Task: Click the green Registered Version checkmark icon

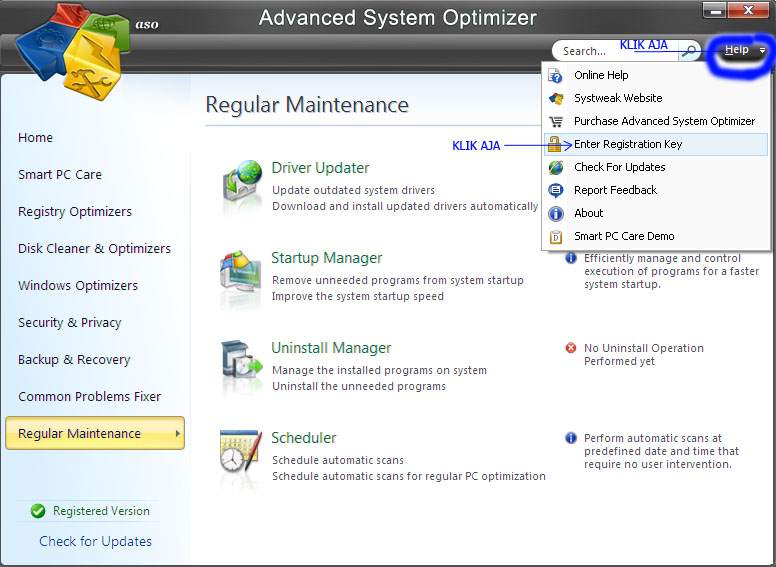Action: point(38,511)
